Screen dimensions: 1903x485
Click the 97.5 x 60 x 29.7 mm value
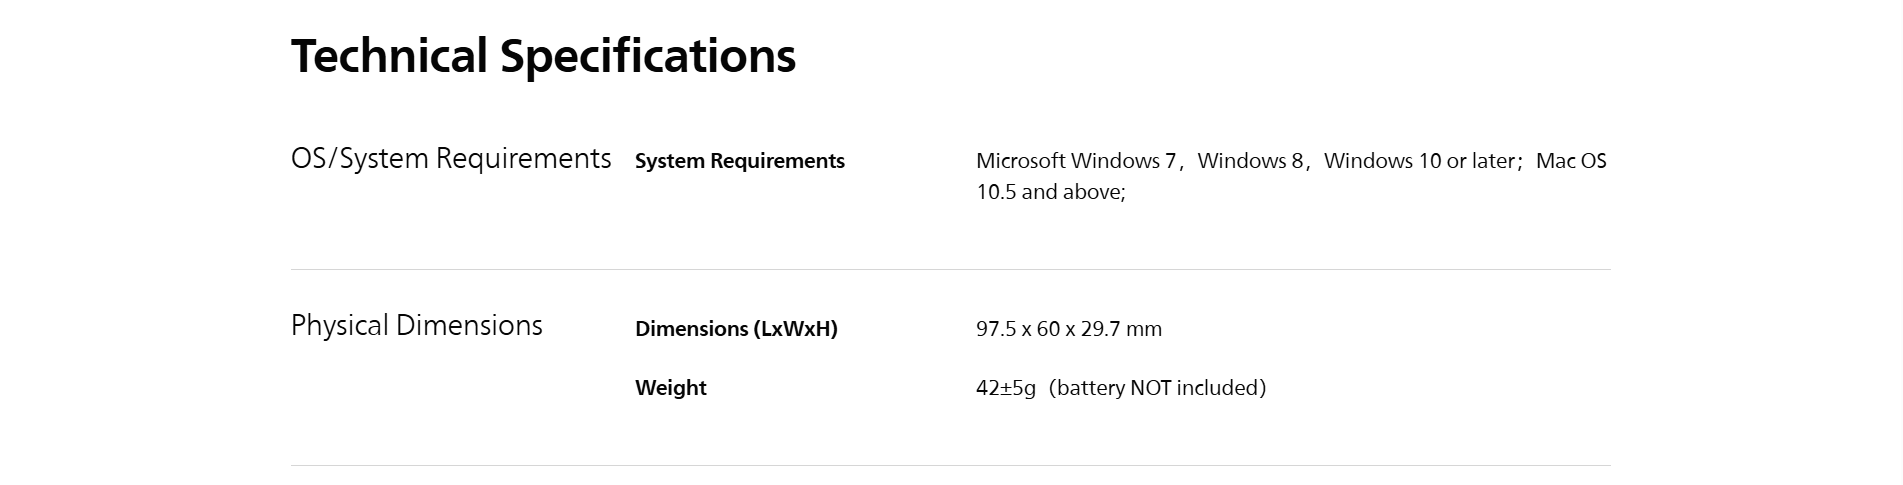coord(1068,329)
